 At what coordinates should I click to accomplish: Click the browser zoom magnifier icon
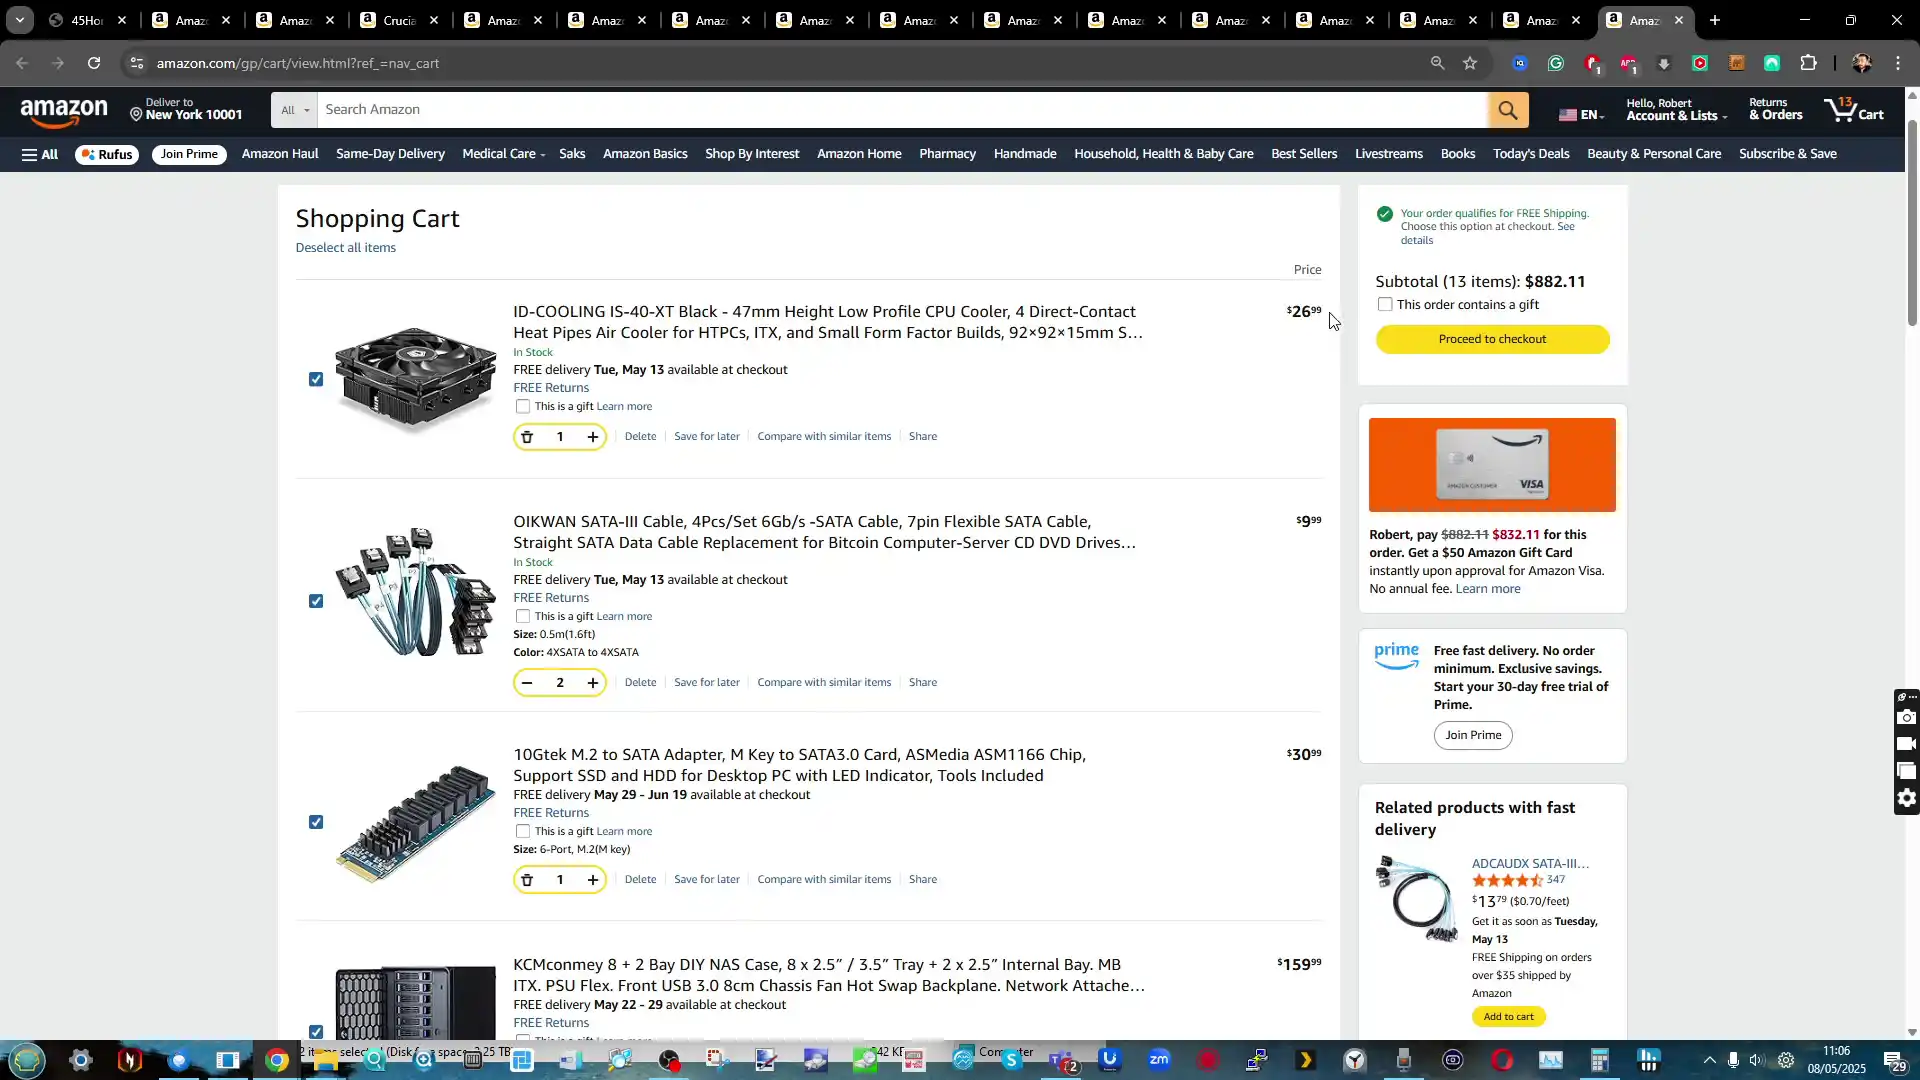click(x=1437, y=63)
